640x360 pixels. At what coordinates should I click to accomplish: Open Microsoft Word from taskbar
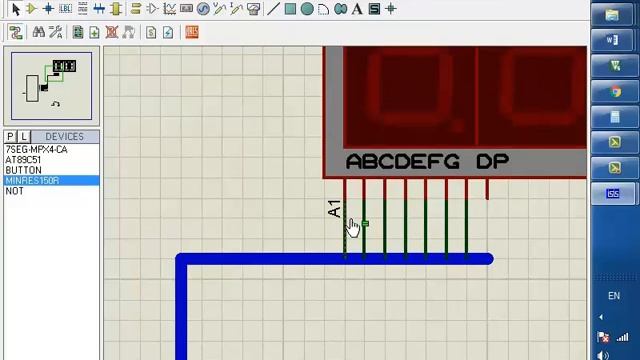click(611, 40)
